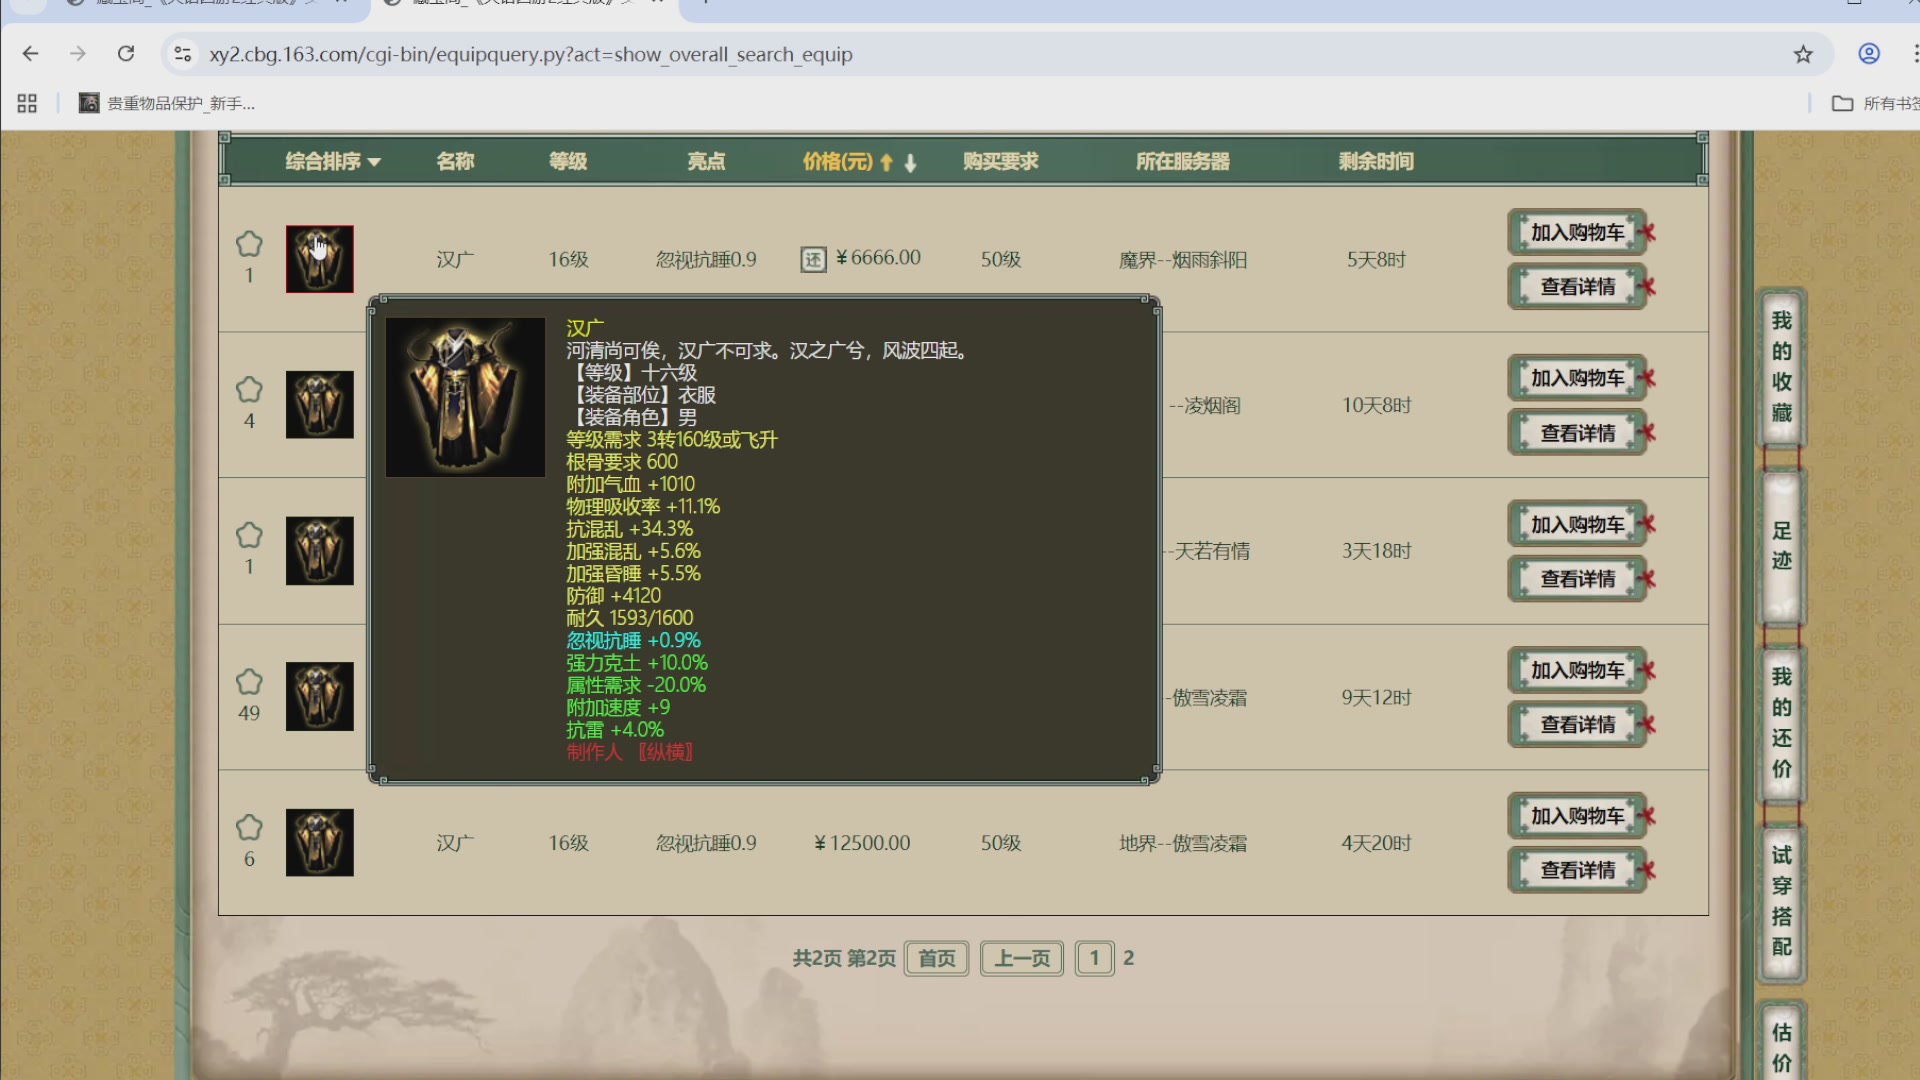Reload the page with refresh icon
Image resolution: width=1920 pixels, height=1080 pixels.
point(126,54)
